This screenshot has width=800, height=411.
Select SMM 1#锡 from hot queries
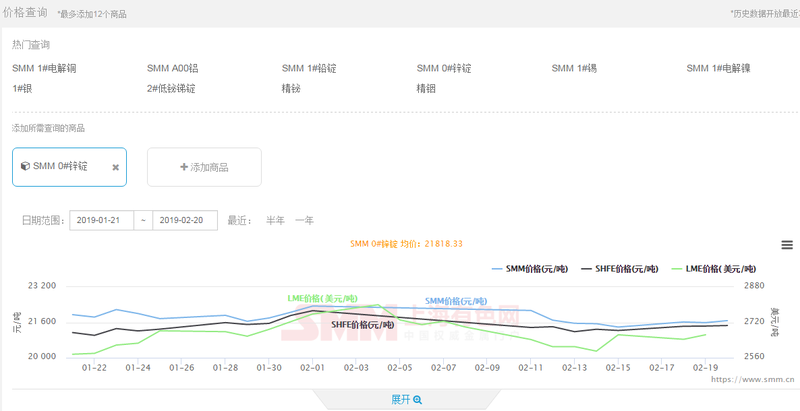[x=575, y=68]
